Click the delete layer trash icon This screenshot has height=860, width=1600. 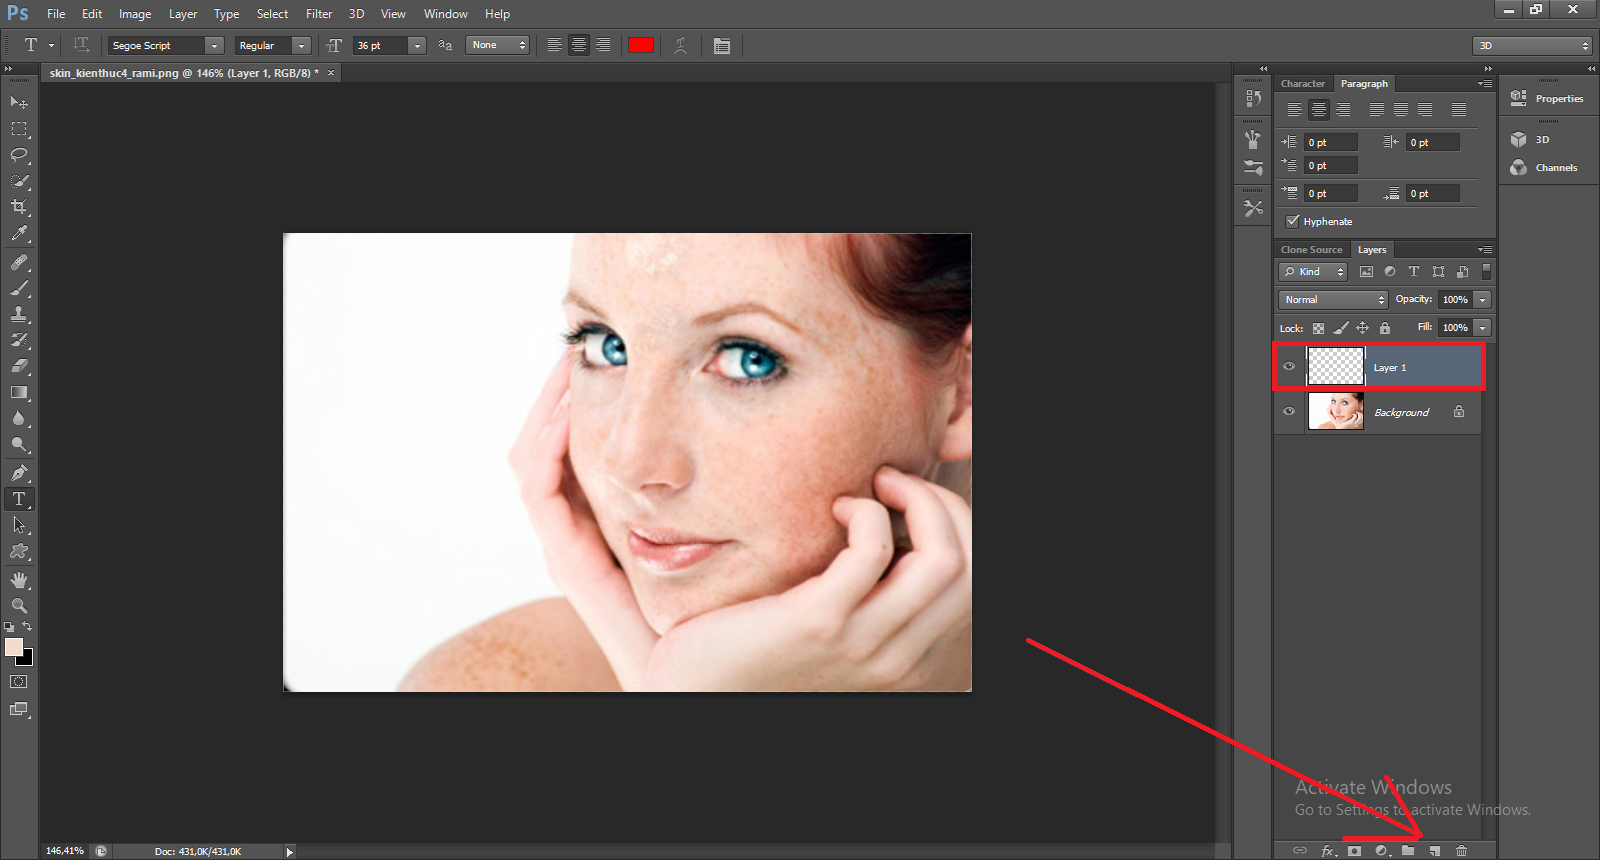tap(1461, 851)
